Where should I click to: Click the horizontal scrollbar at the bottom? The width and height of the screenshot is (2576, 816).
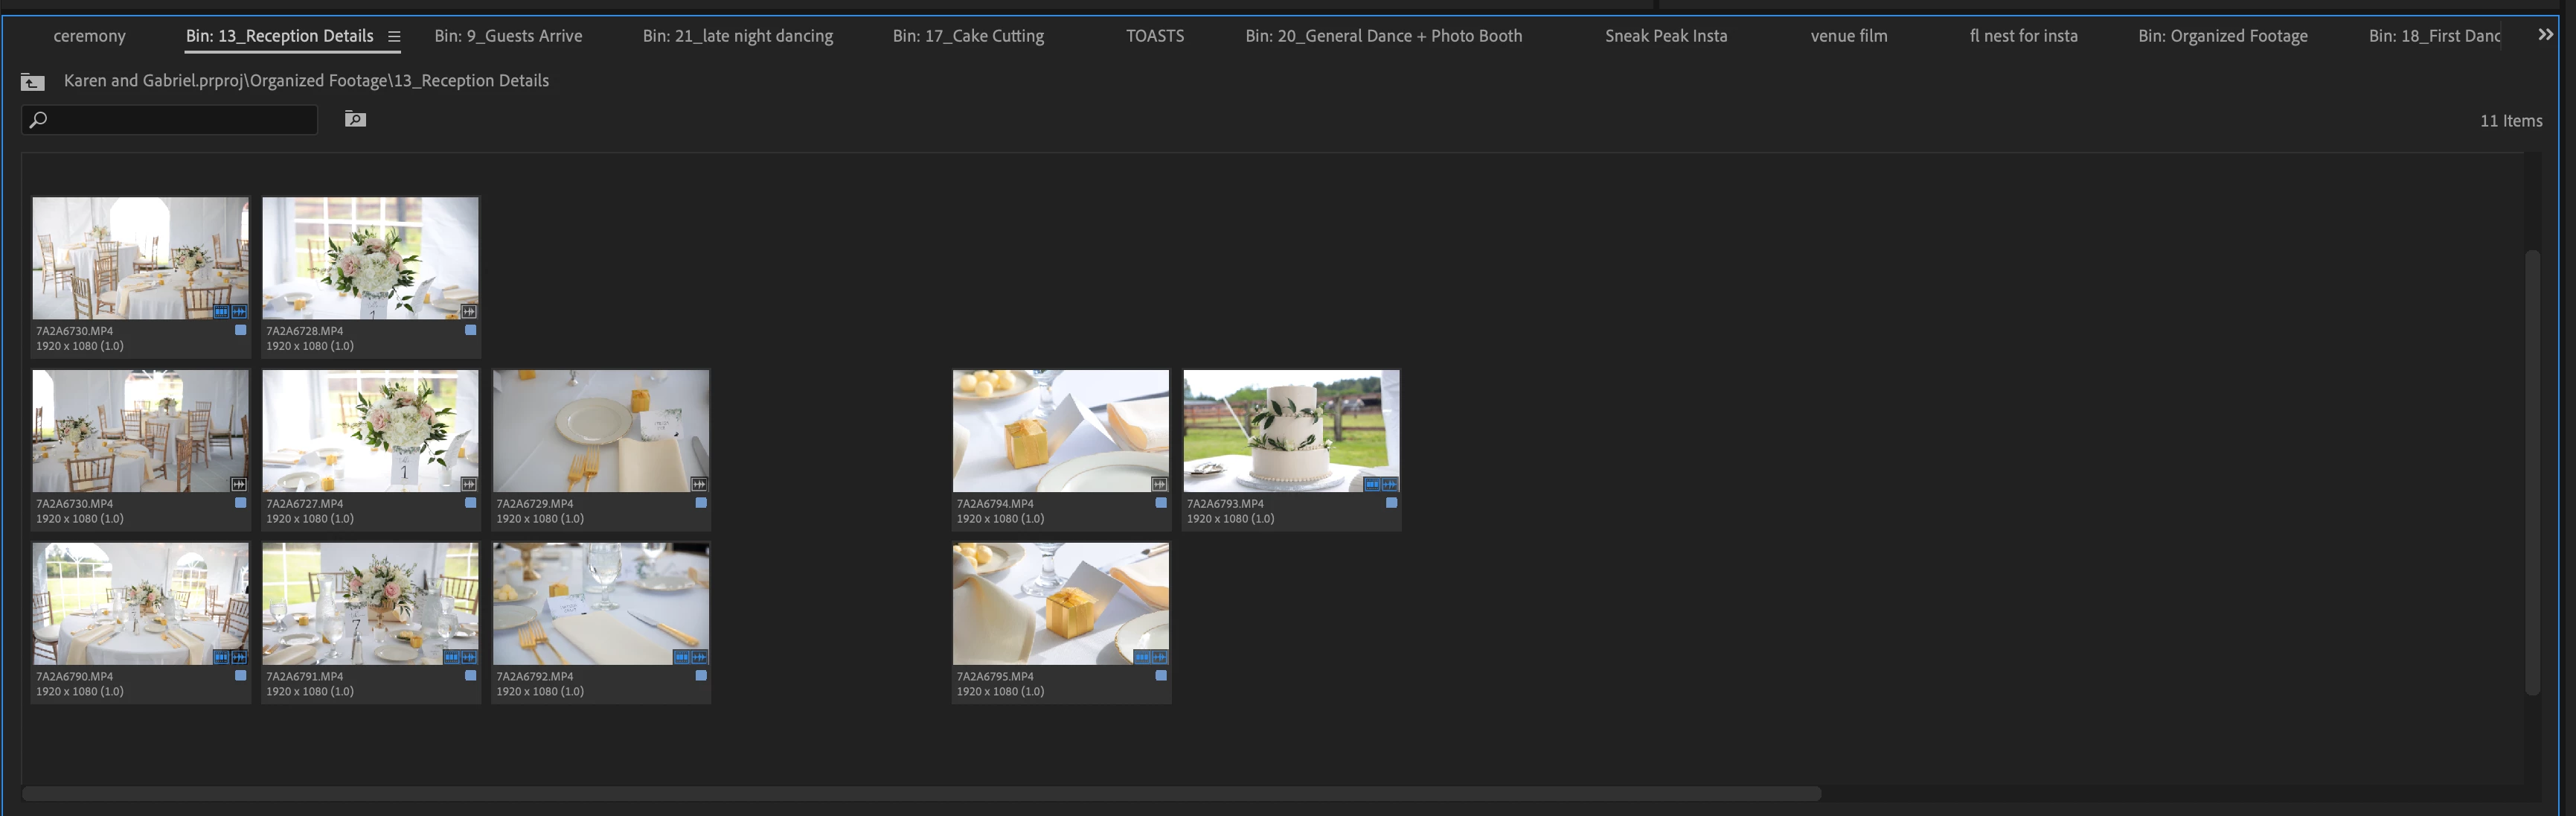(920, 793)
